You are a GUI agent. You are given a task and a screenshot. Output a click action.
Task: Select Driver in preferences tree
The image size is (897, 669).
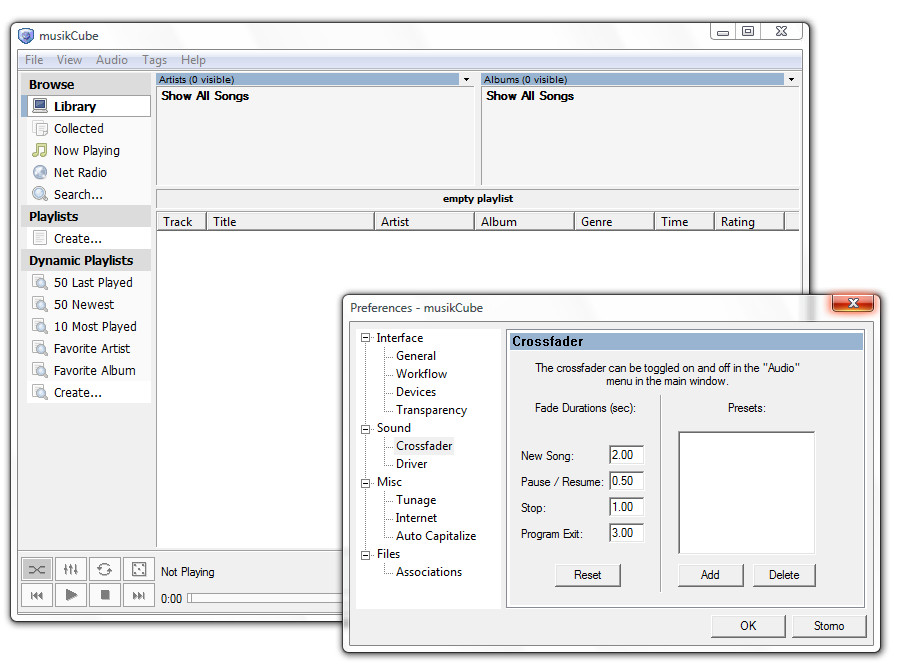coord(411,464)
